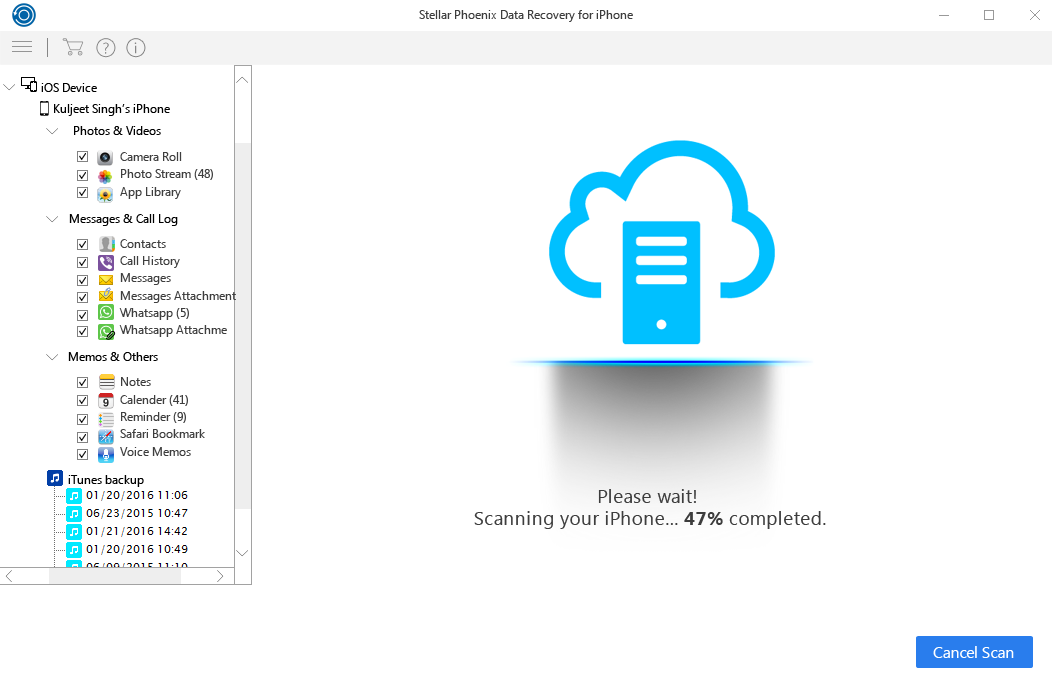Click the Whatsapp Attachment icon
The image size is (1052, 687).
click(x=106, y=331)
